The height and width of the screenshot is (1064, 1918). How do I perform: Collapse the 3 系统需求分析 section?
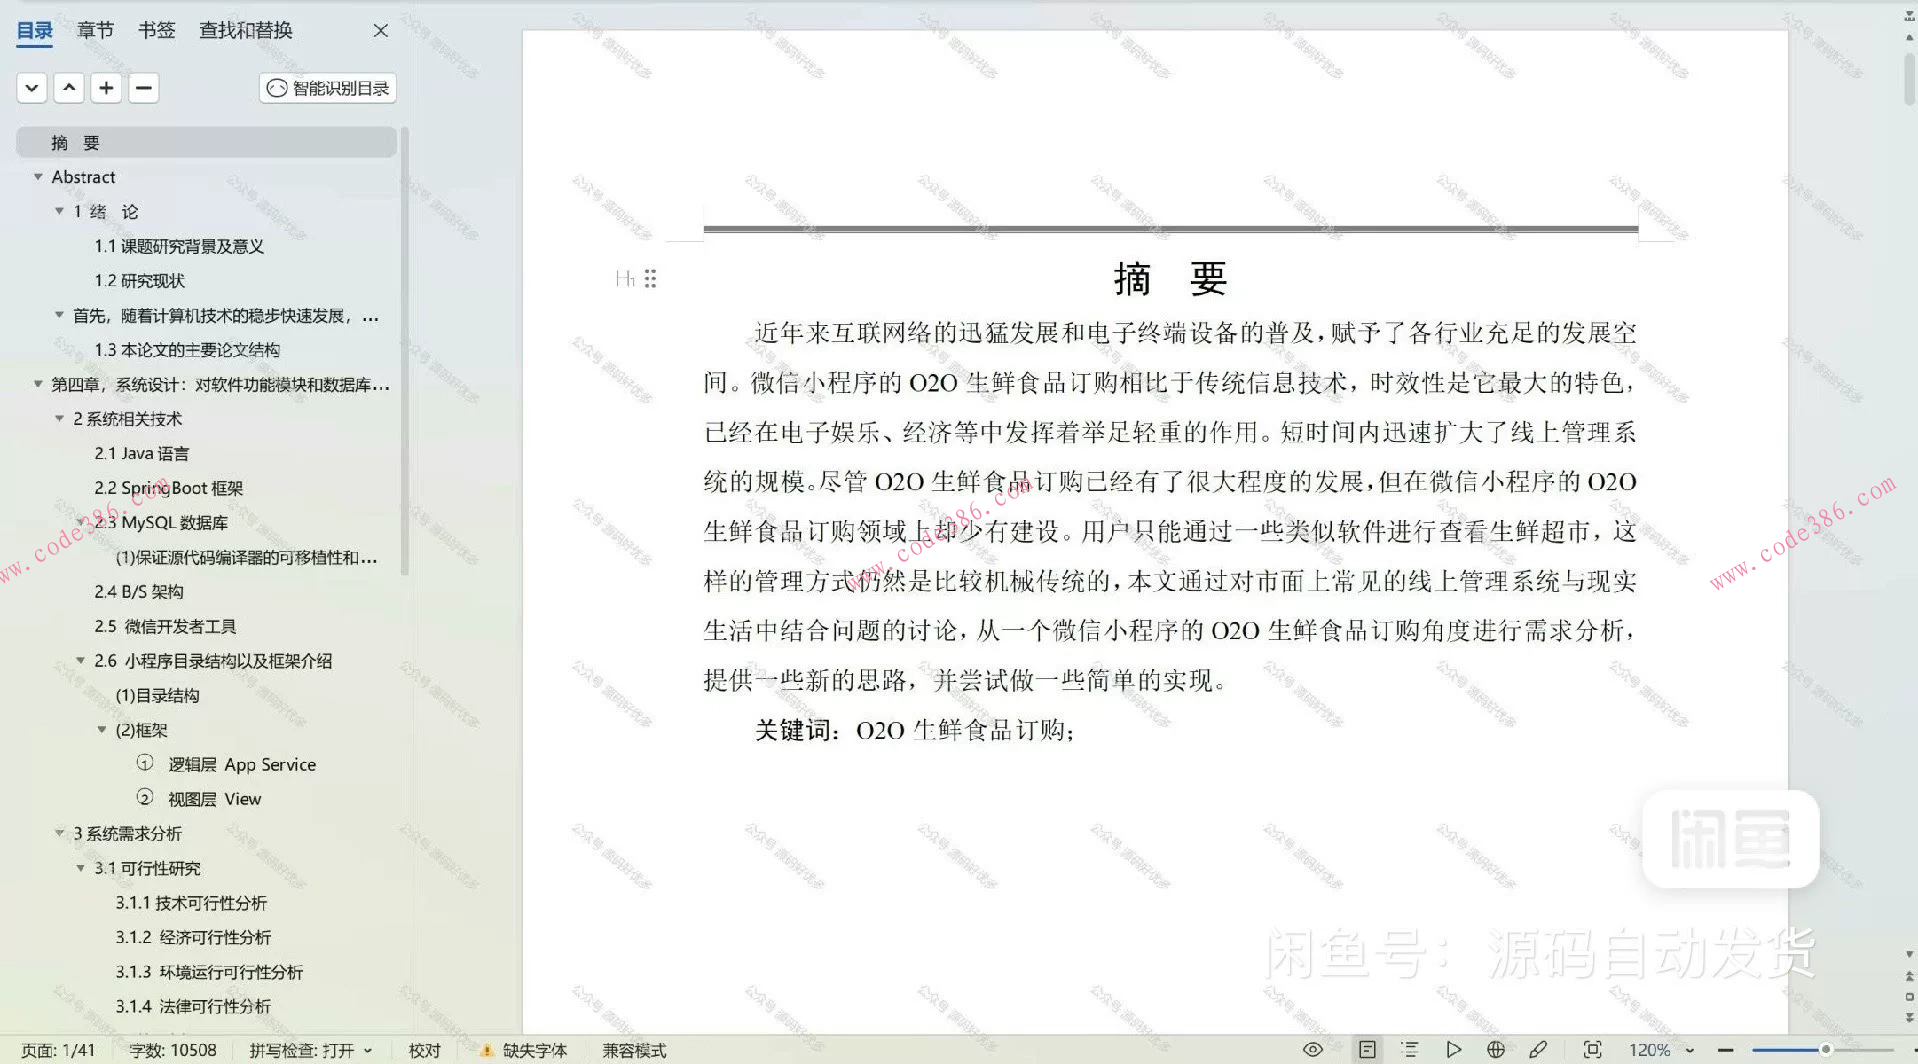point(60,833)
